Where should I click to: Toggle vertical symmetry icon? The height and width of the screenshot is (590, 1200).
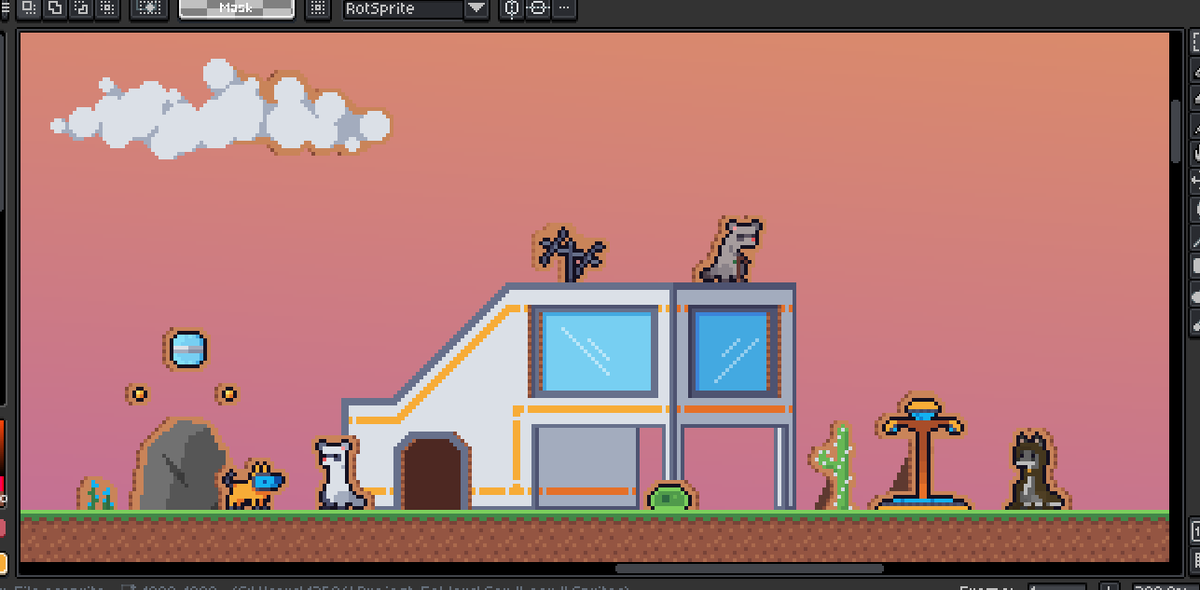pos(512,9)
